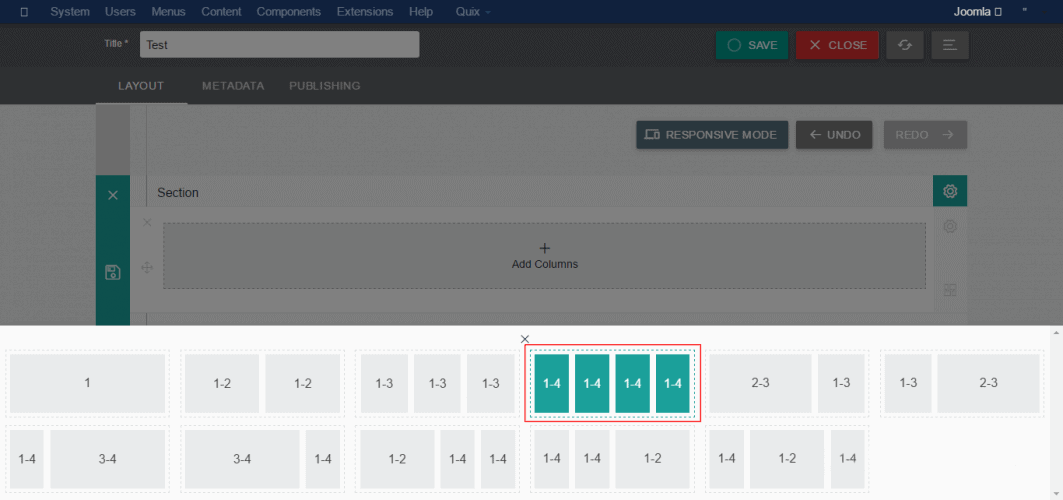Click the Undo button
The height and width of the screenshot is (500, 1063).
coord(834,135)
